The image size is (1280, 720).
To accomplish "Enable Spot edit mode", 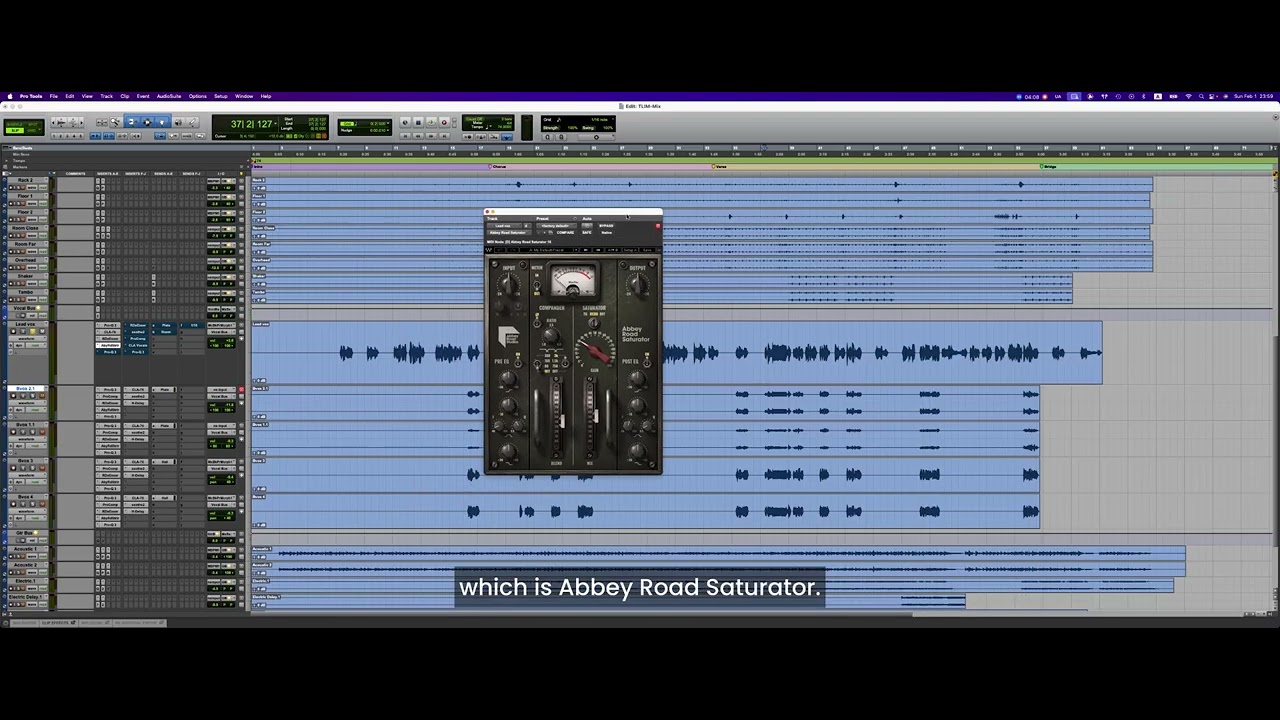I will pyautogui.click(x=32, y=124).
